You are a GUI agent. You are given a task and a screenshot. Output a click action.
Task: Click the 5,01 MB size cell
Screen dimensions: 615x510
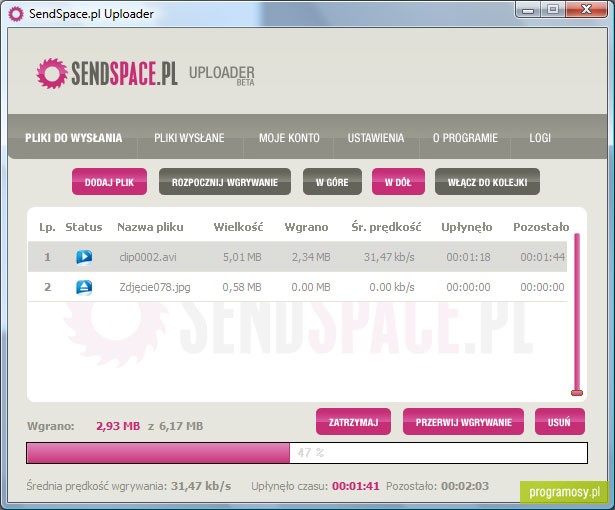tap(242, 257)
